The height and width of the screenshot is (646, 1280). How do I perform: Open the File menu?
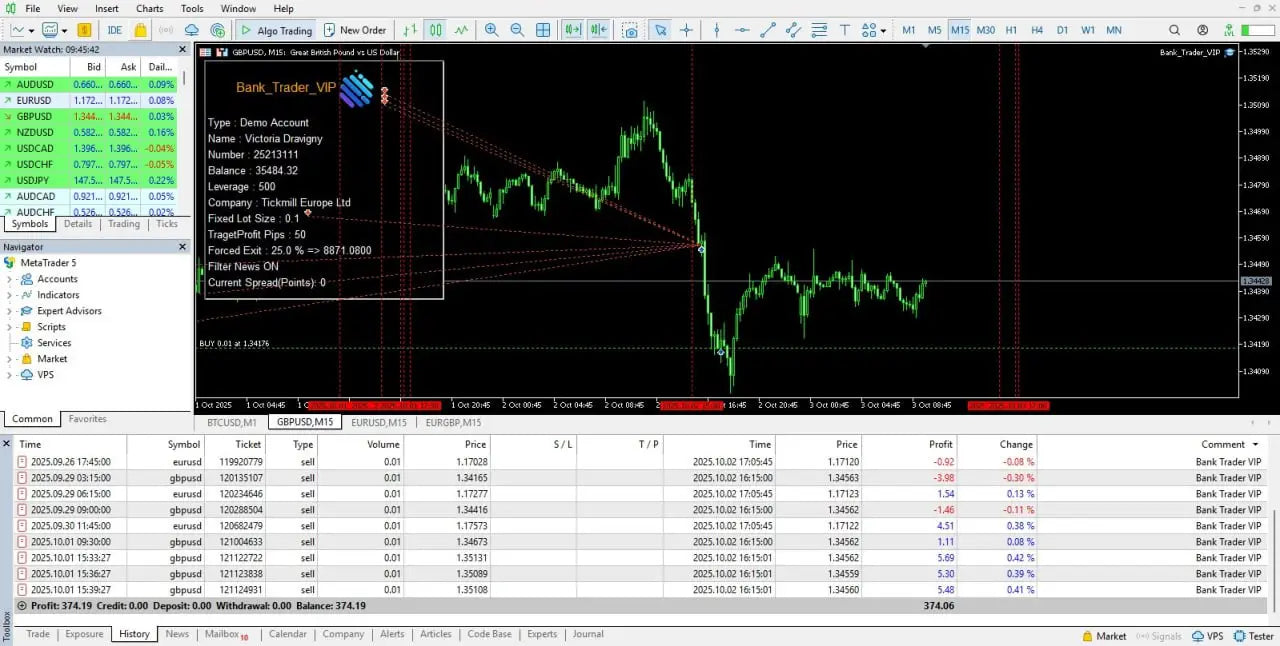(33, 8)
